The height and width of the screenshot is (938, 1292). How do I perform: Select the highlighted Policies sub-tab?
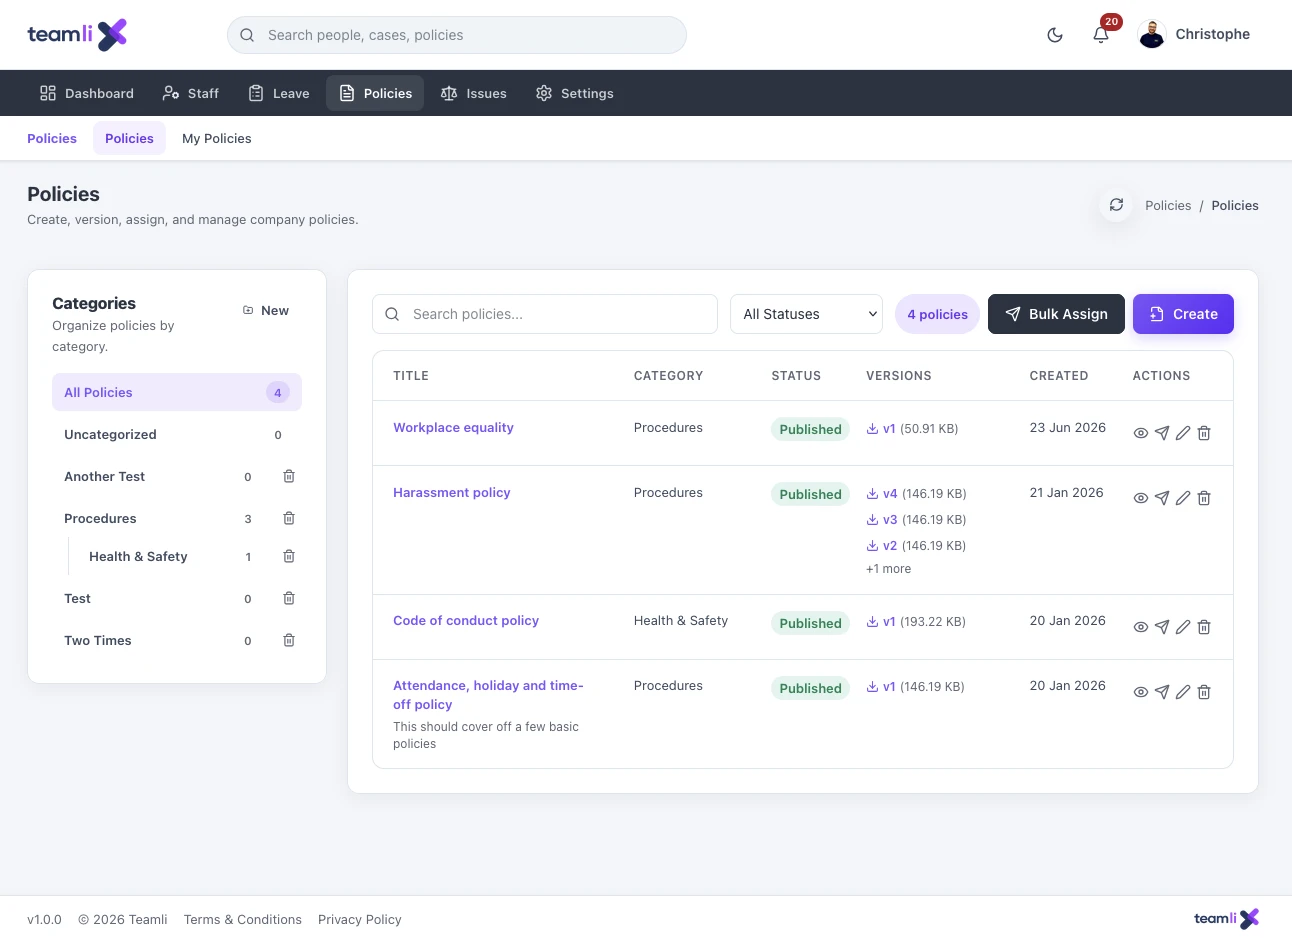coord(129,139)
